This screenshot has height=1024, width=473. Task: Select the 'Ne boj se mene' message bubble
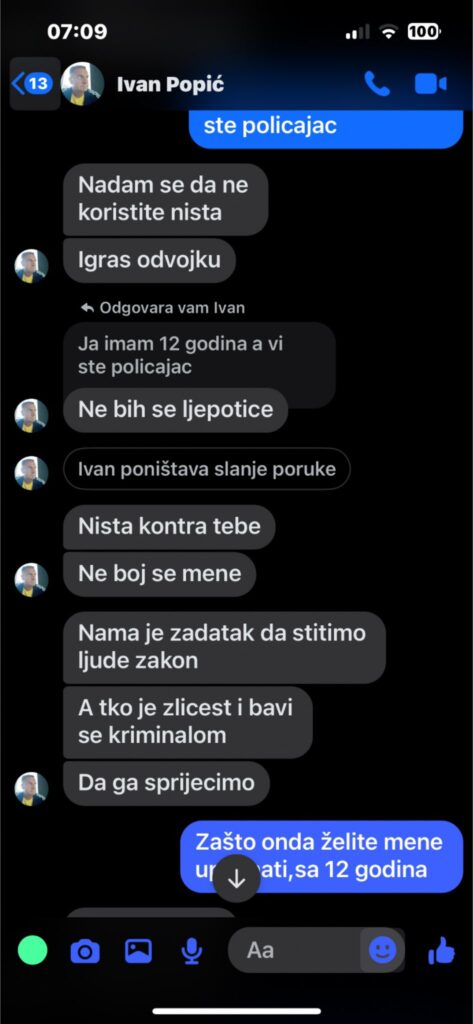click(159, 574)
